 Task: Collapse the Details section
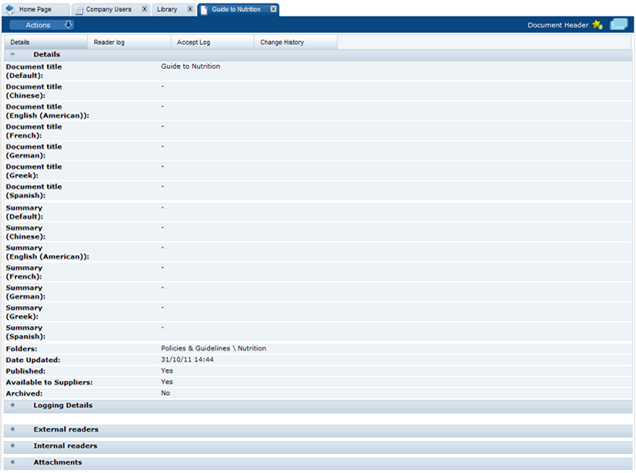click(13, 54)
